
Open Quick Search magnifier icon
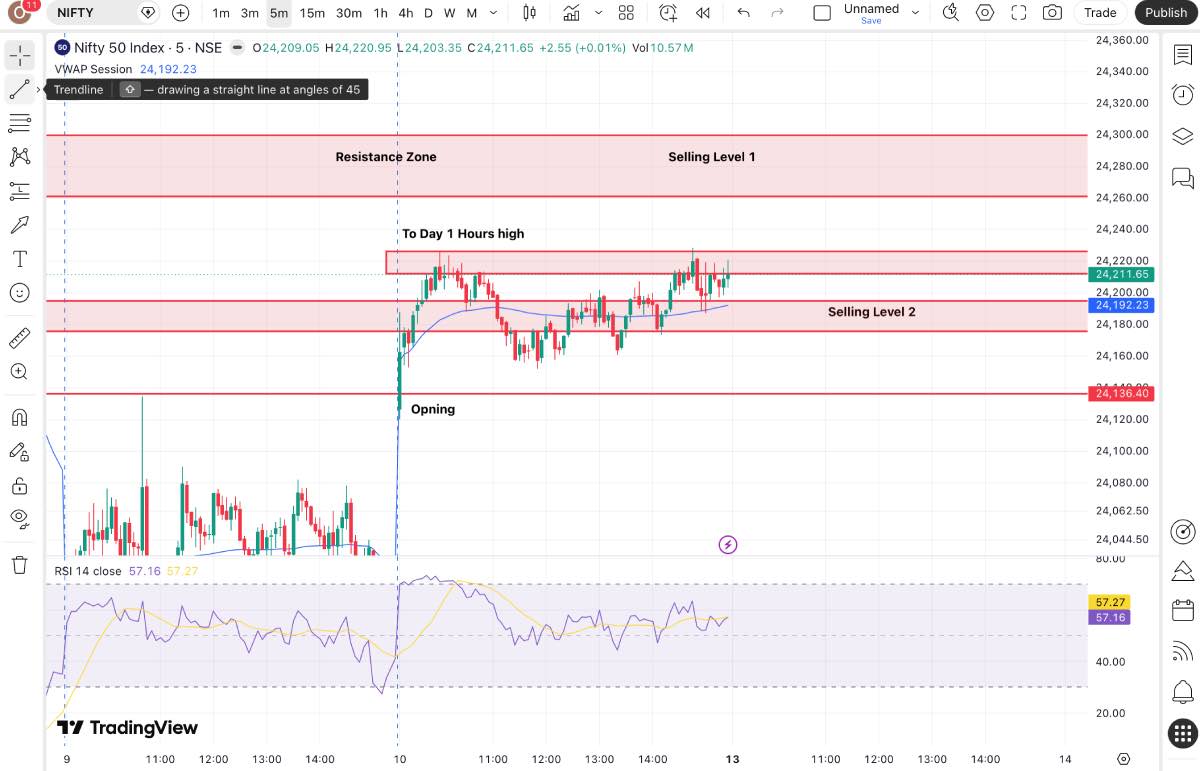(x=950, y=13)
